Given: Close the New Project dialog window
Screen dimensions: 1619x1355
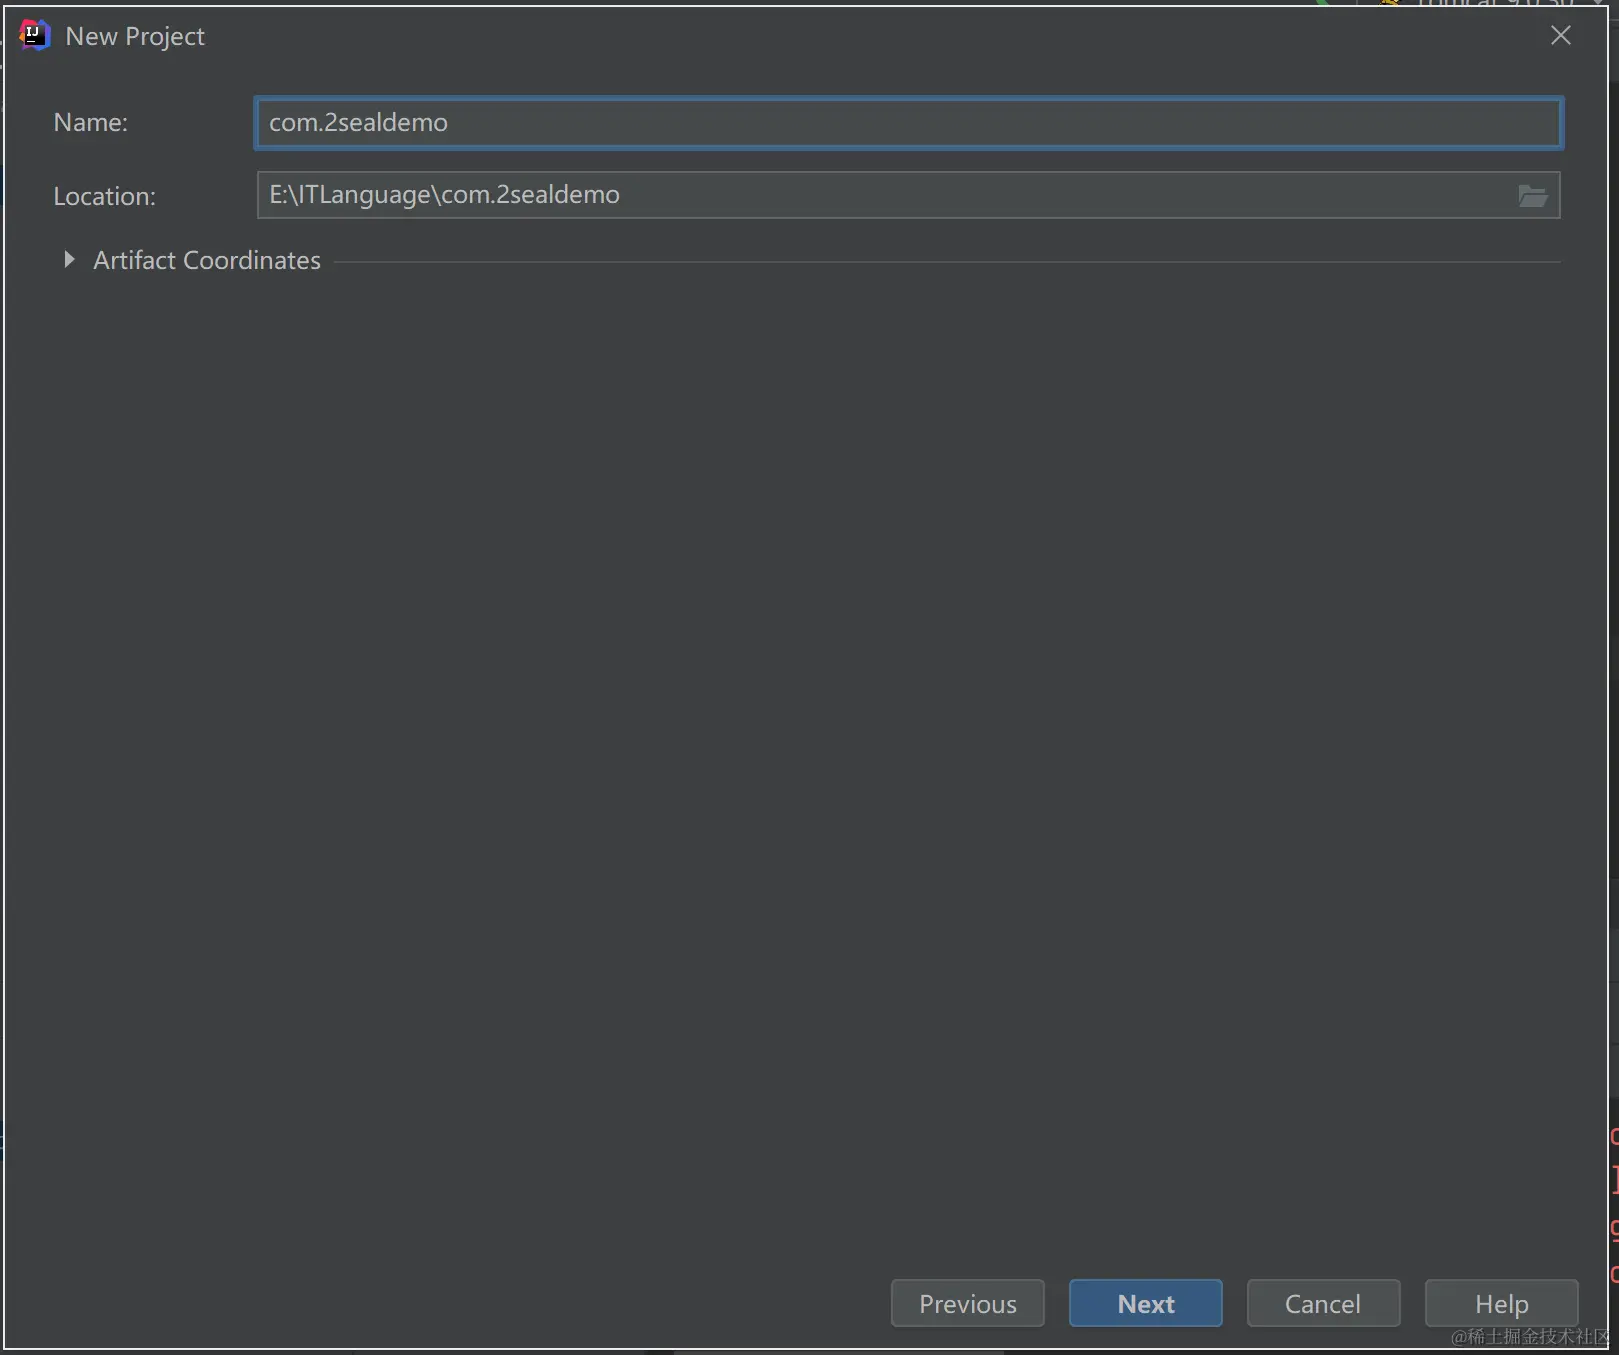Looking at the screenshot, I should click(1560, 36).
